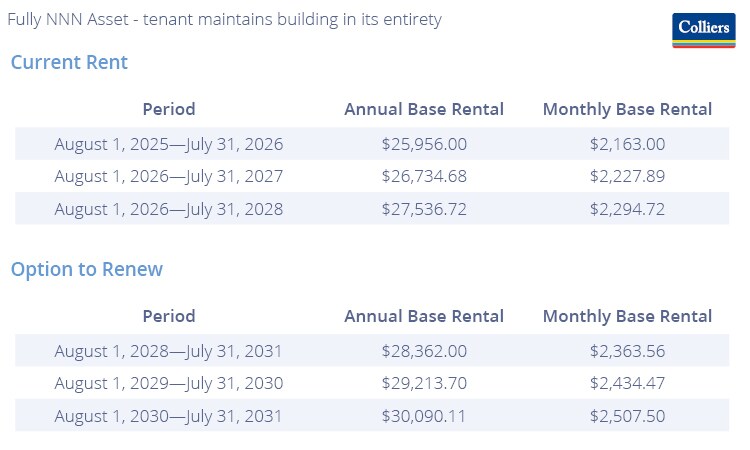This screenshot has height=450, width=750.
Task: Click the Period header in Option to Renew table
Action: coord(169,316)
